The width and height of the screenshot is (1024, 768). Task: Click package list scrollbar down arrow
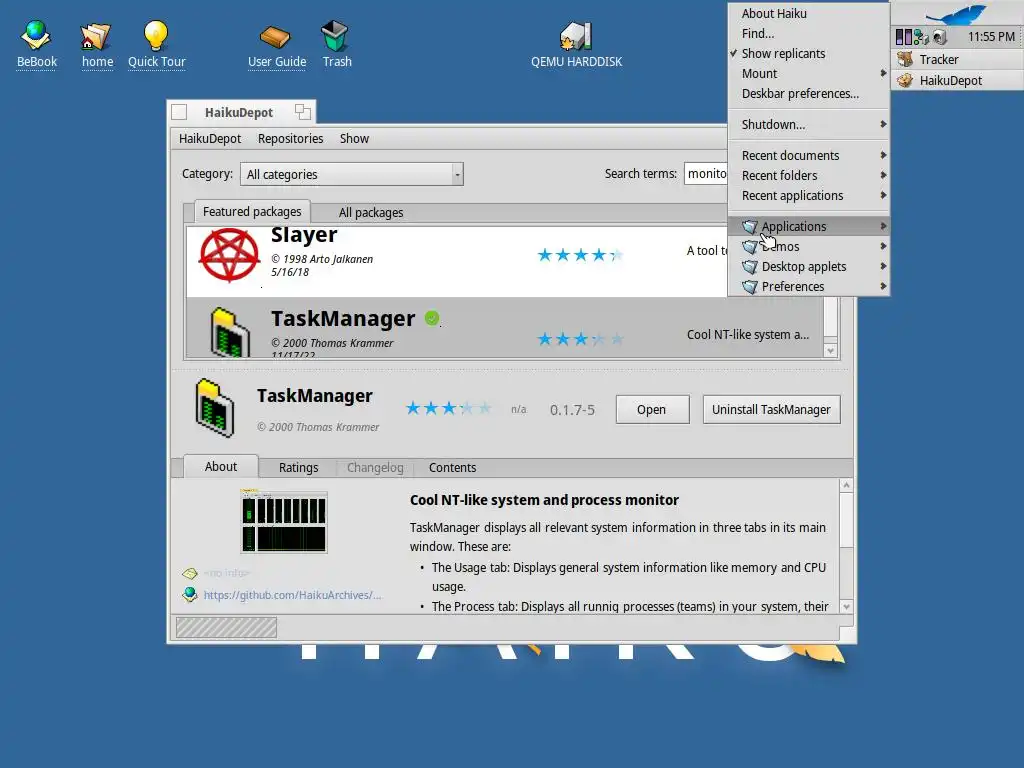pos(830,351)
